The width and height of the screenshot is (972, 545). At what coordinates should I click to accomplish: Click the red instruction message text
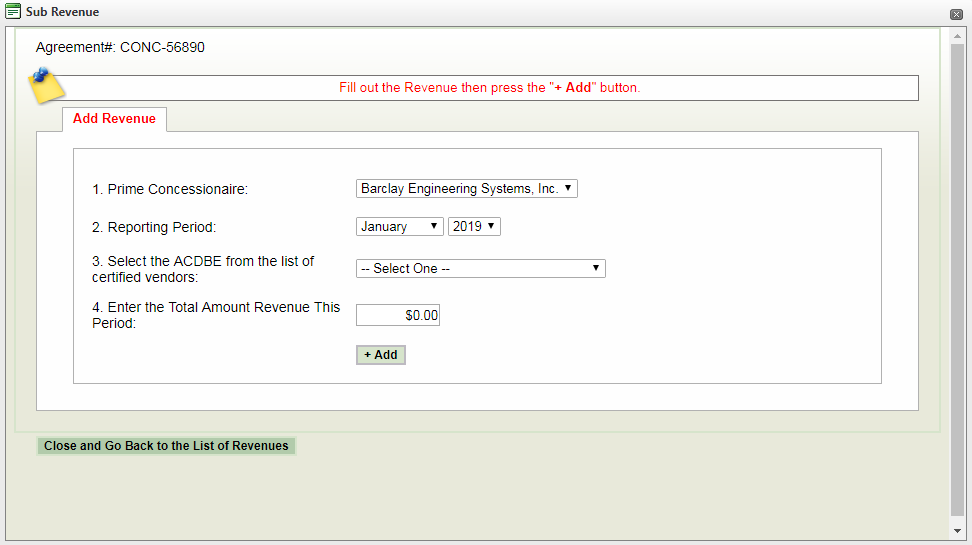tap(489, 88)
